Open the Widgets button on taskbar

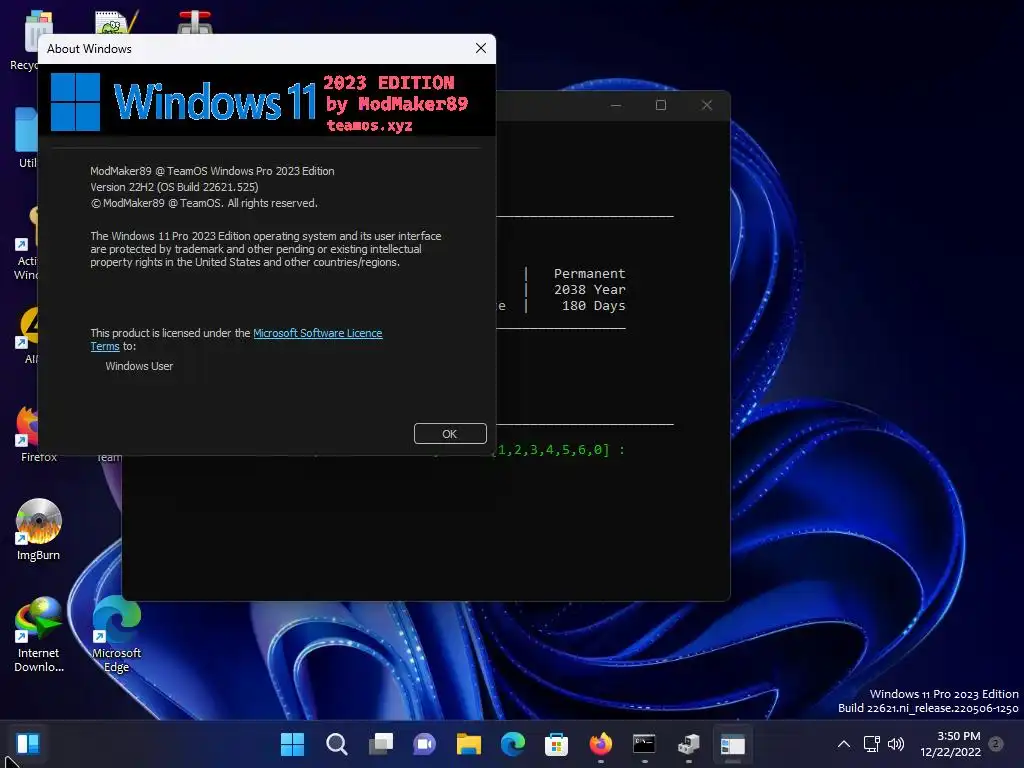(27, 744)
